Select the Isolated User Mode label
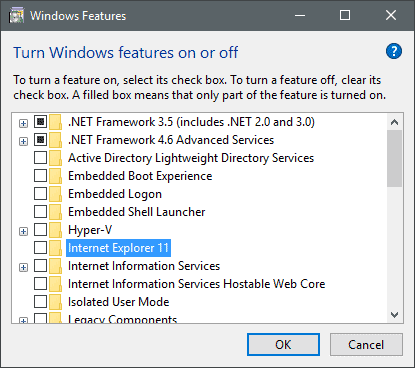 coord(119,302)
